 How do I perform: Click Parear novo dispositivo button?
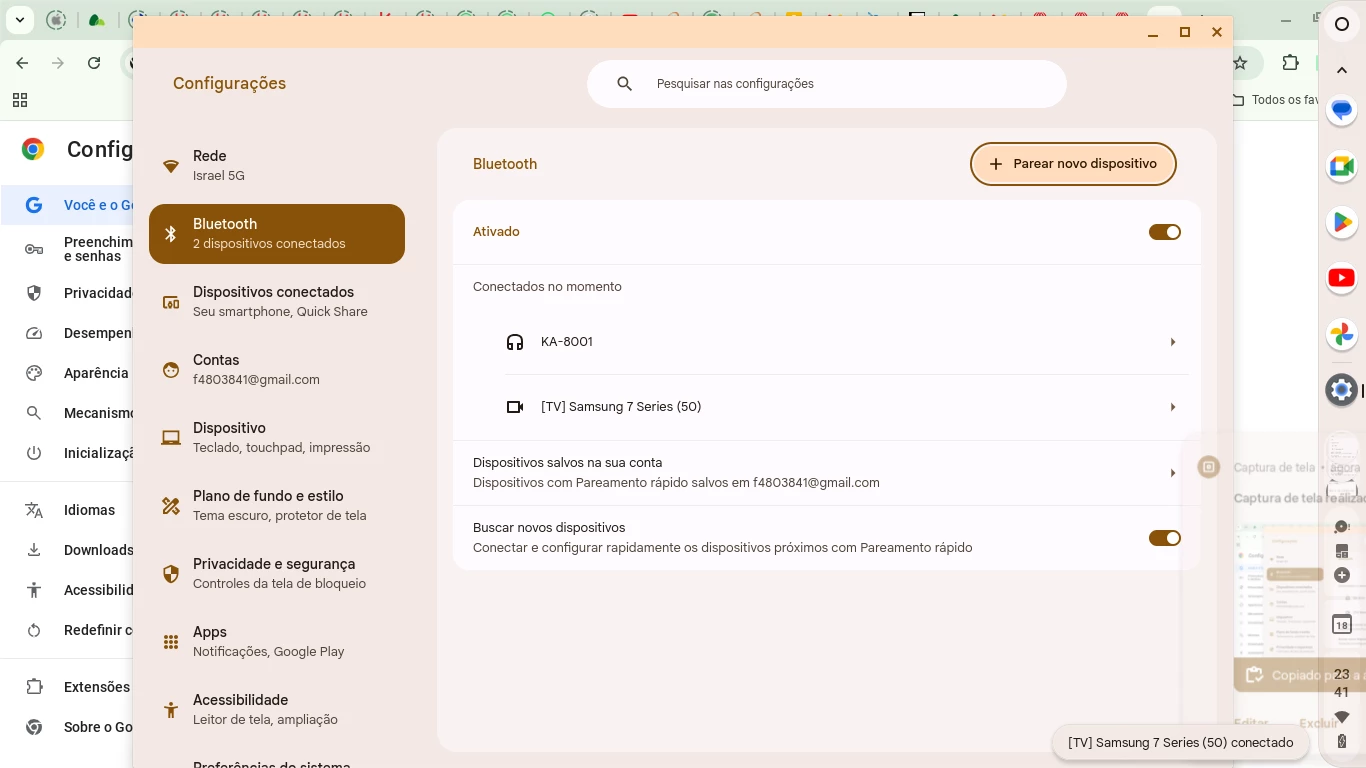1073,164
